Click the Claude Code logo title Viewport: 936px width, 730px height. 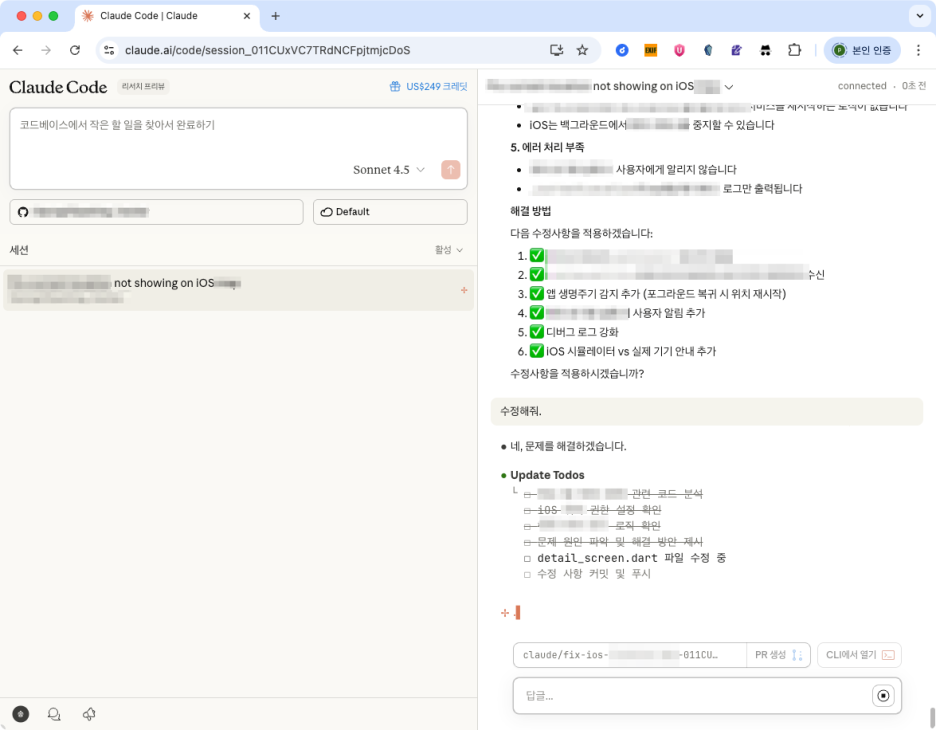[58, 87]
